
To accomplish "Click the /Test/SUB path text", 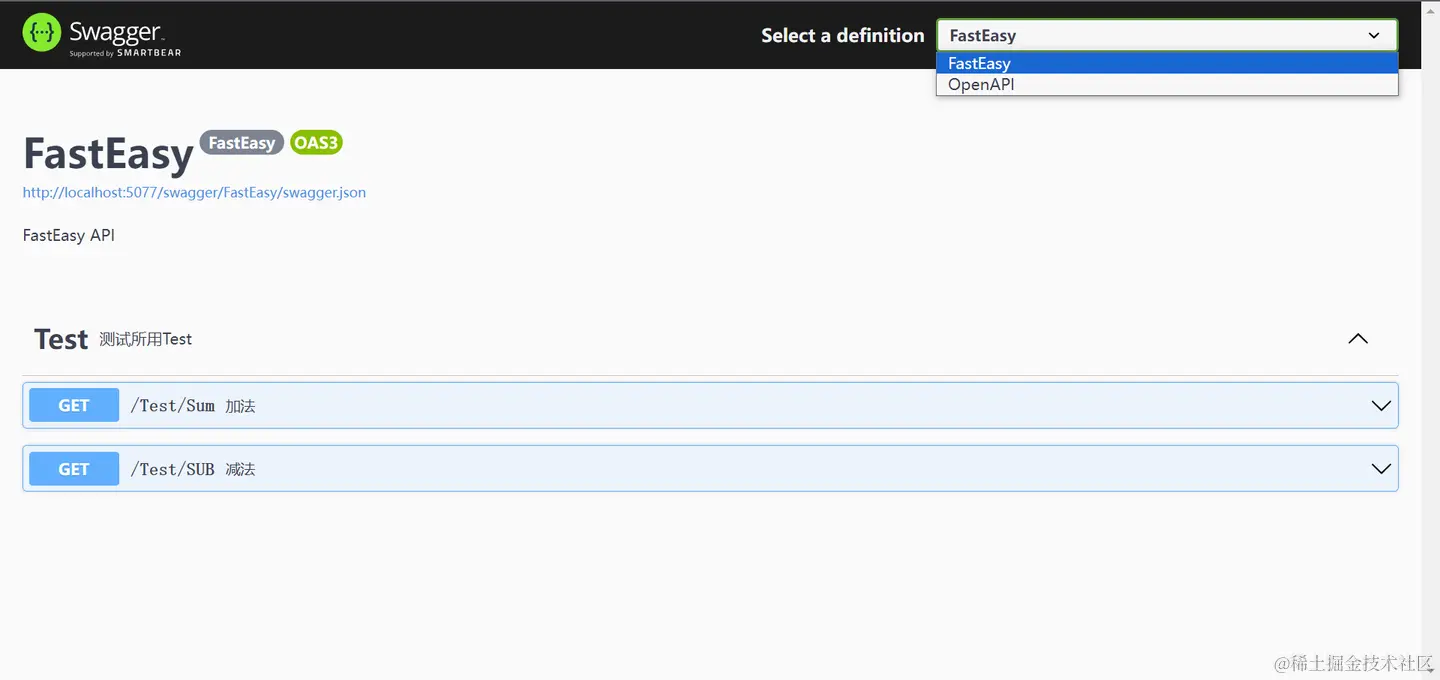I will 172,469.
